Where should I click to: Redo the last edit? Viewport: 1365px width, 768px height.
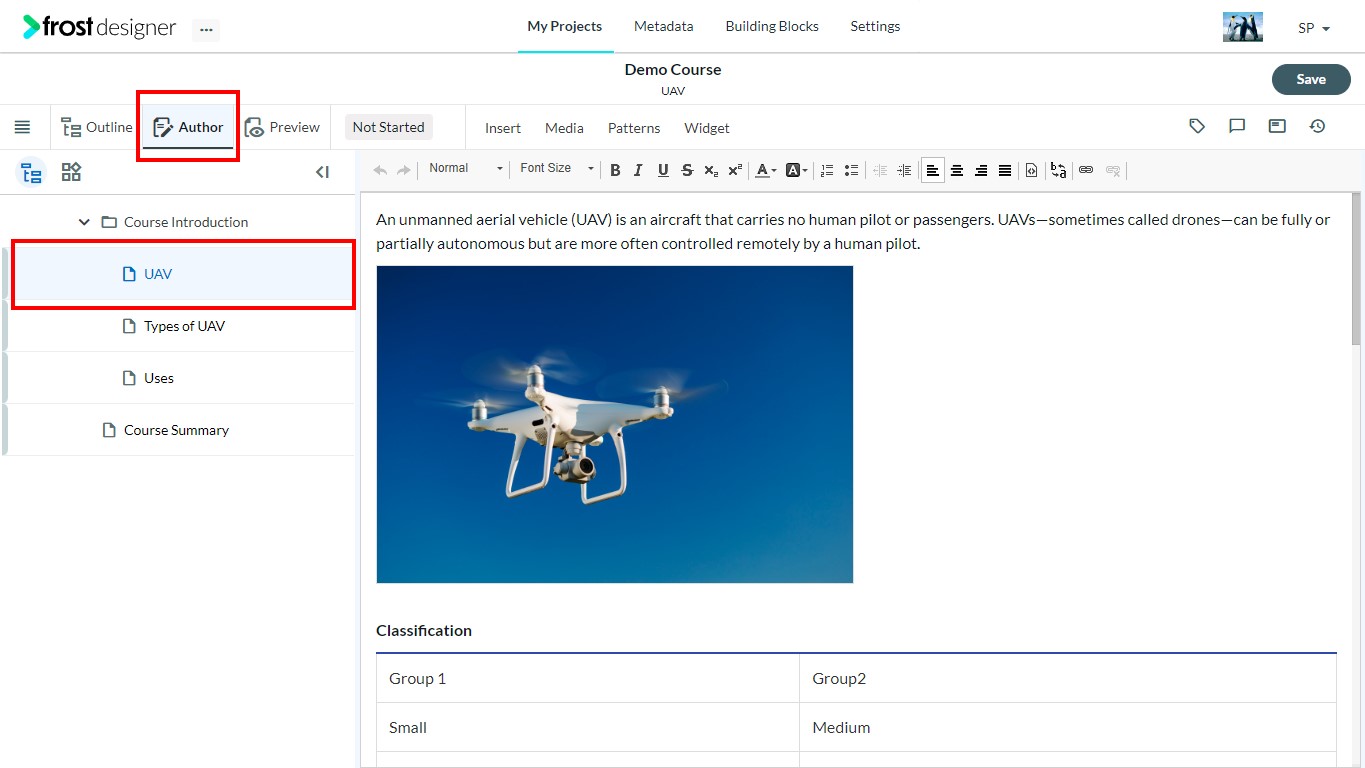tap(403, 170)
